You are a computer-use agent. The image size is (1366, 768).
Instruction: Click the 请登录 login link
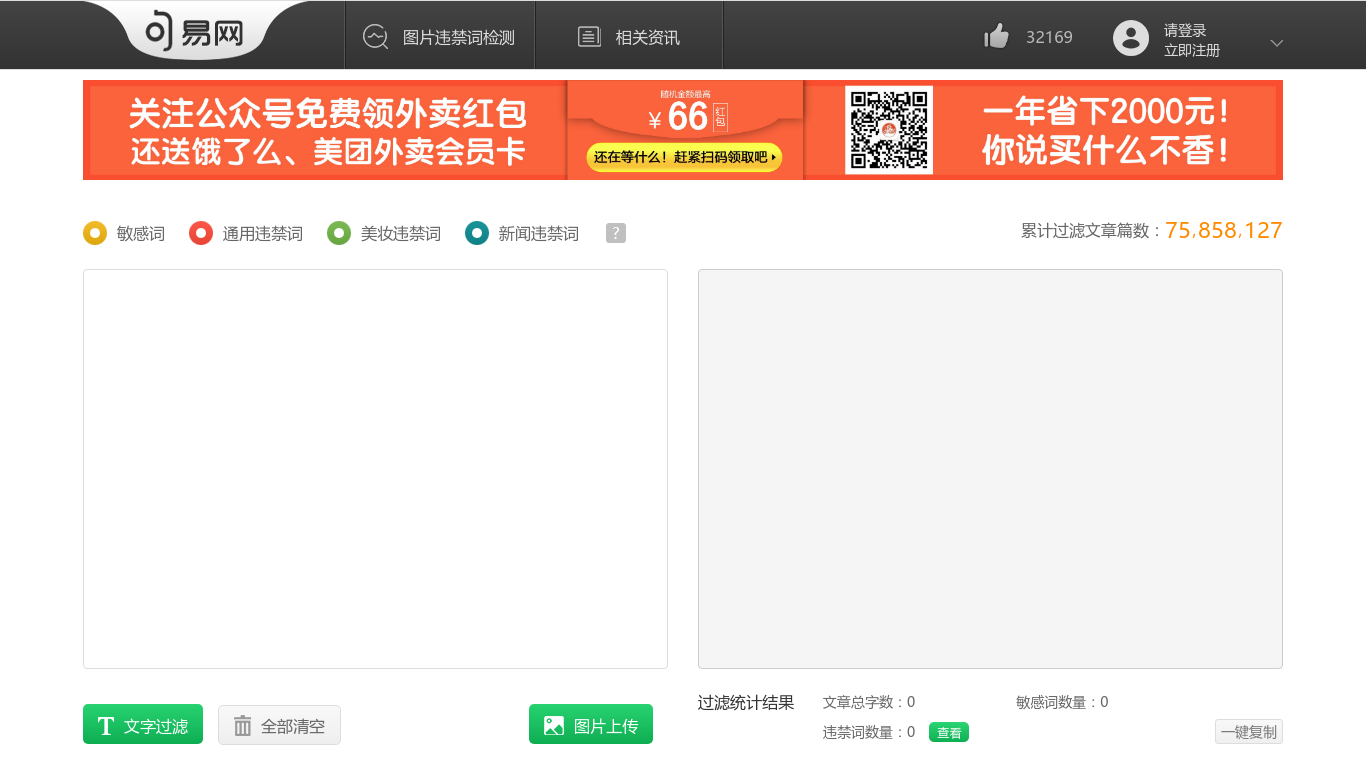[1185, 30]
